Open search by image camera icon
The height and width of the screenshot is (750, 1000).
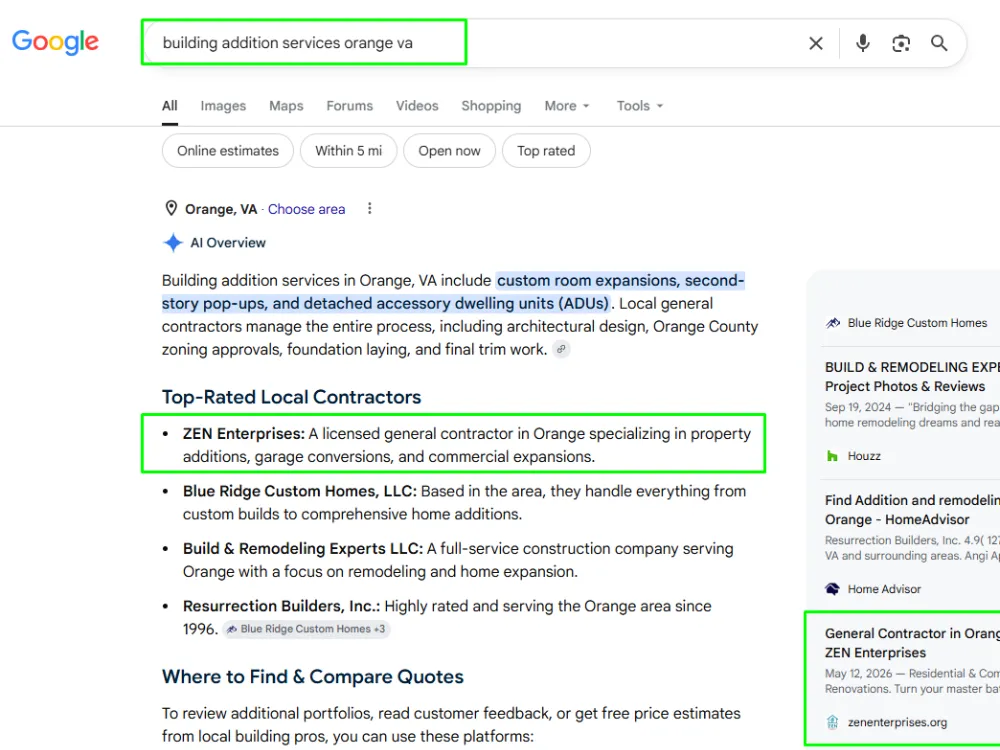click(901, 43)
